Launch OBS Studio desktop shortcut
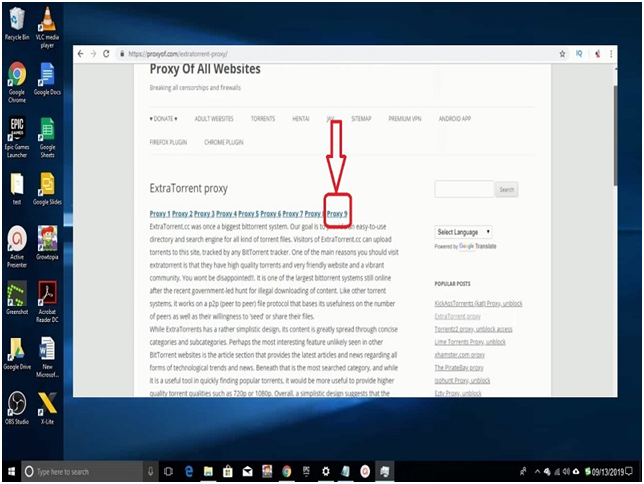The height and width of the screenshot is (484, 644). [17, 408]
